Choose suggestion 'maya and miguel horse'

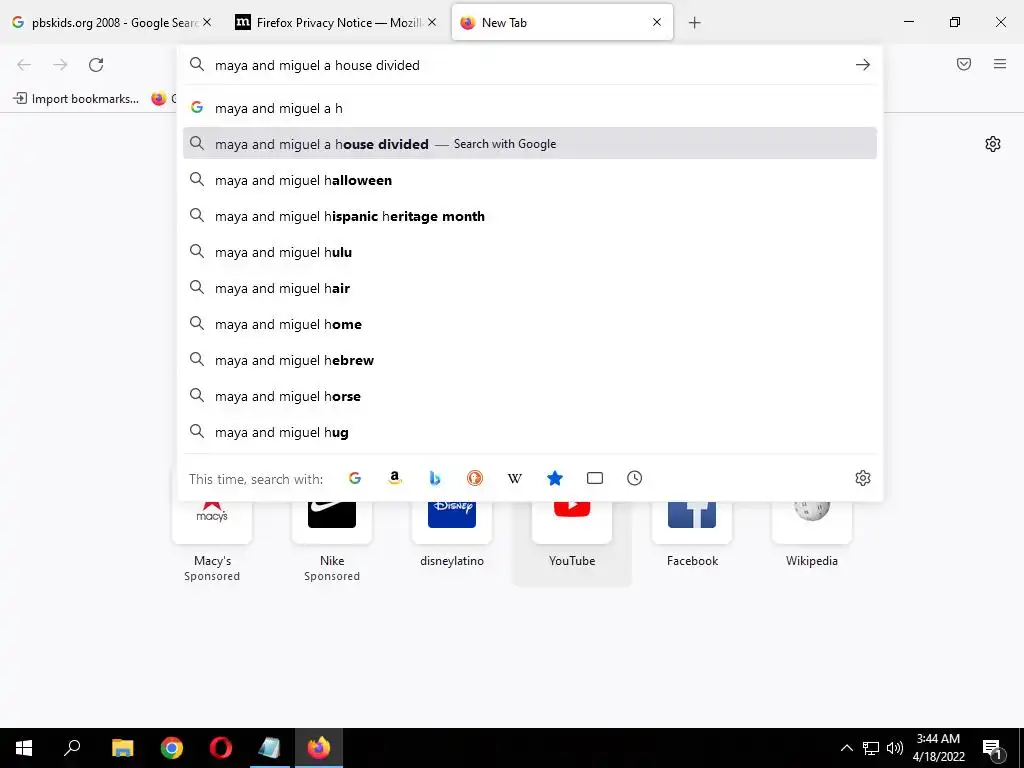tap(530, 396)
